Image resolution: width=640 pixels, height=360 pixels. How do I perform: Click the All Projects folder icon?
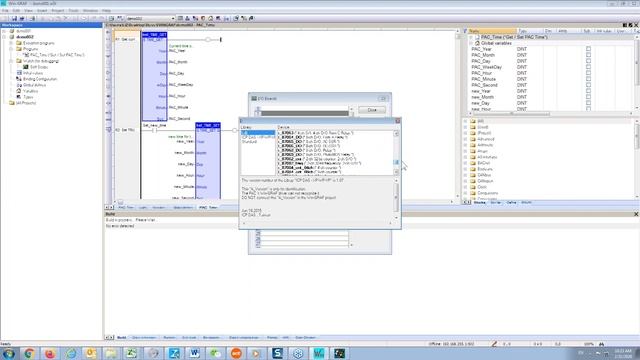11,103
